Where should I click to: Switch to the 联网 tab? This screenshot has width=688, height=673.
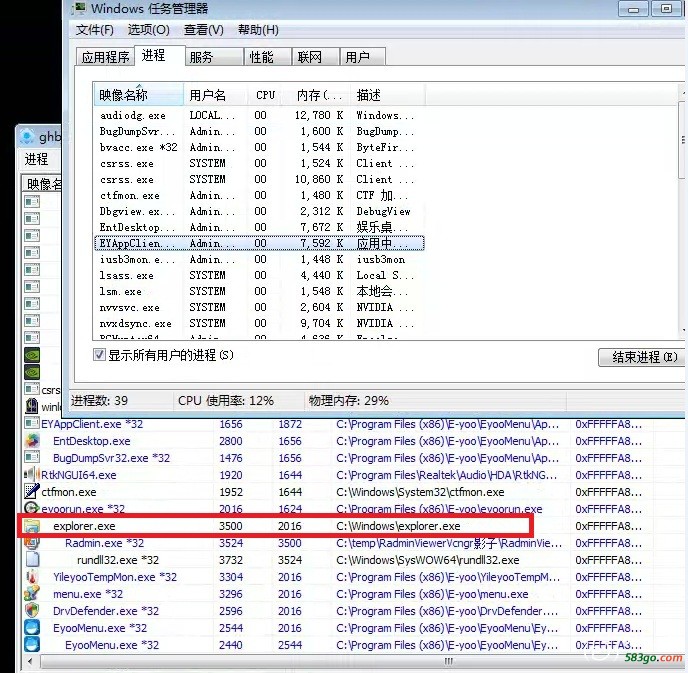click(x=315, y=57)
